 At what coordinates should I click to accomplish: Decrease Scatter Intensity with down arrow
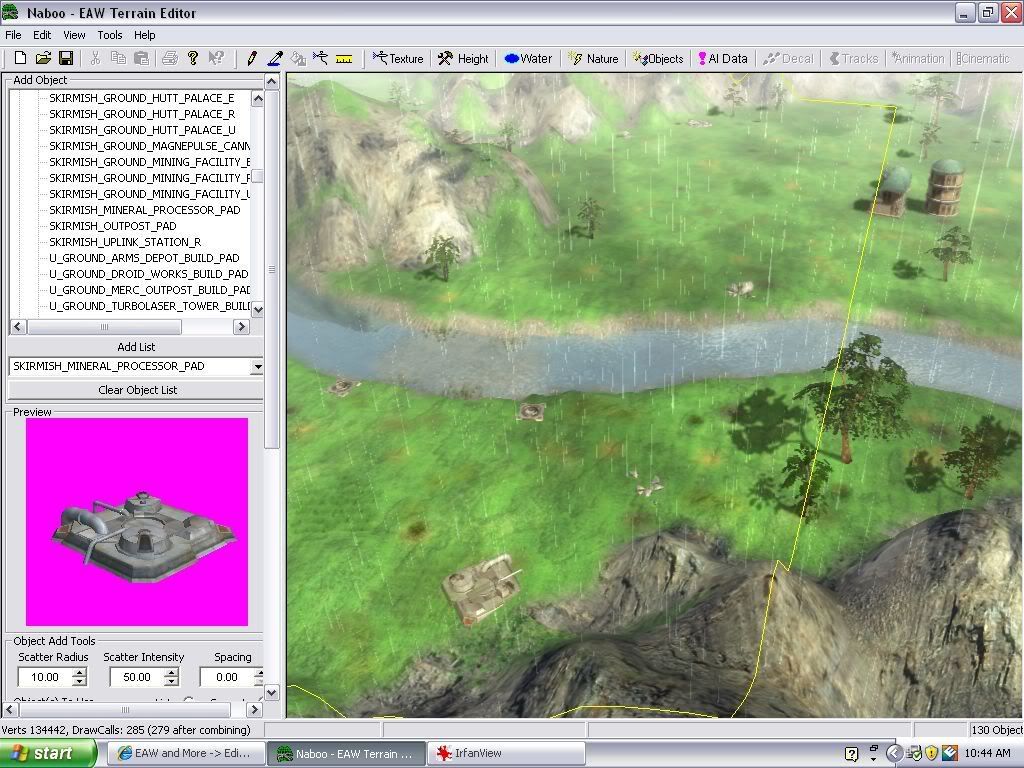(x=171, y=682)
